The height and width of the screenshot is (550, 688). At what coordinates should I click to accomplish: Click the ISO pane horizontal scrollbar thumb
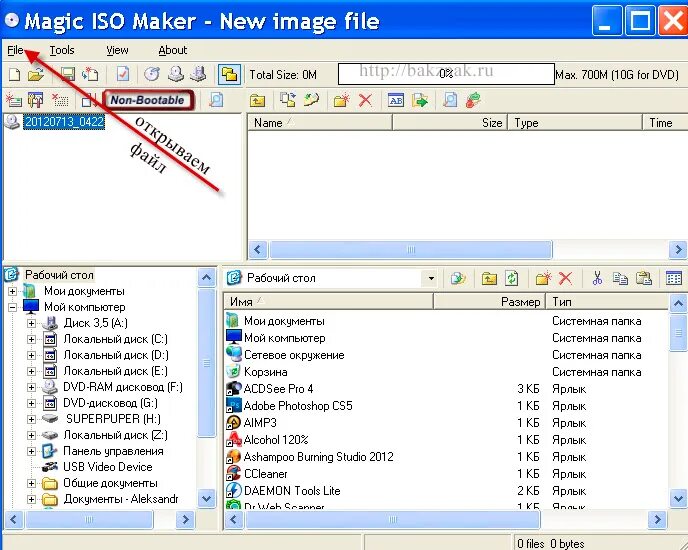click(x=411, y=250)
